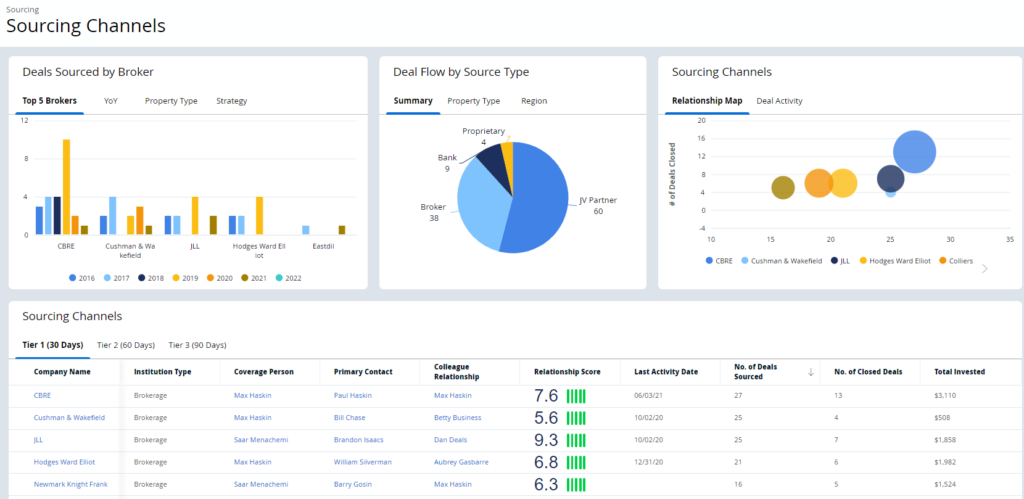1024x499 pixels.
Task: Open the CBRE company link
Action: 42,395
